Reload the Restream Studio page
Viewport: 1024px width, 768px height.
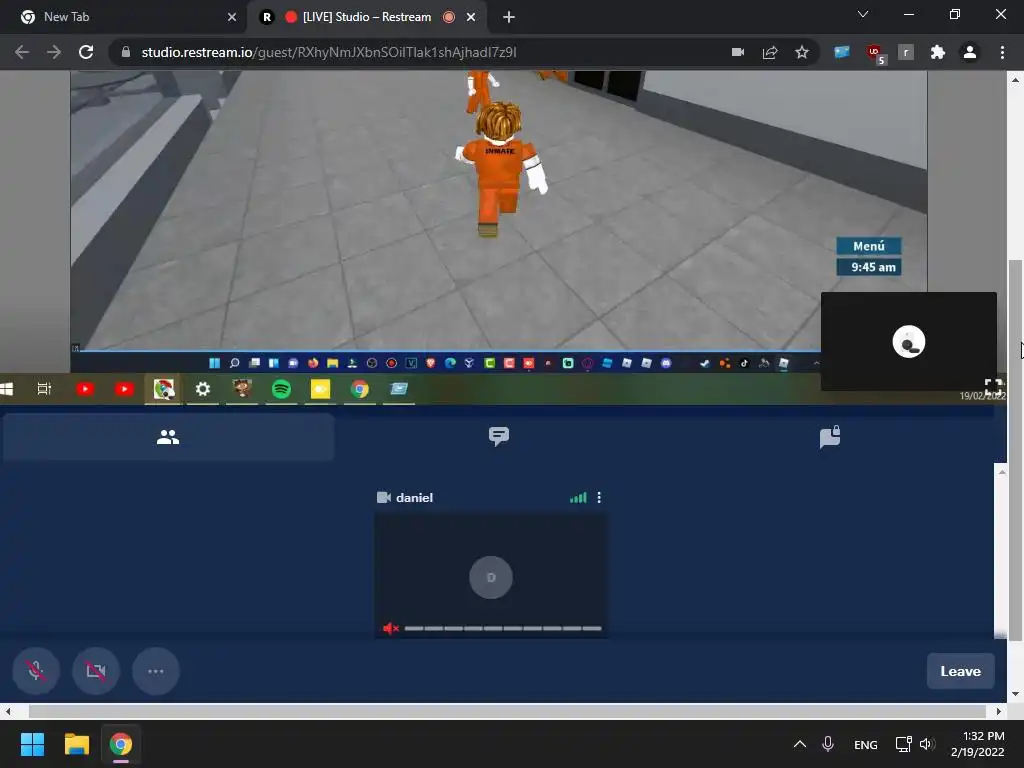pos(86,52)
